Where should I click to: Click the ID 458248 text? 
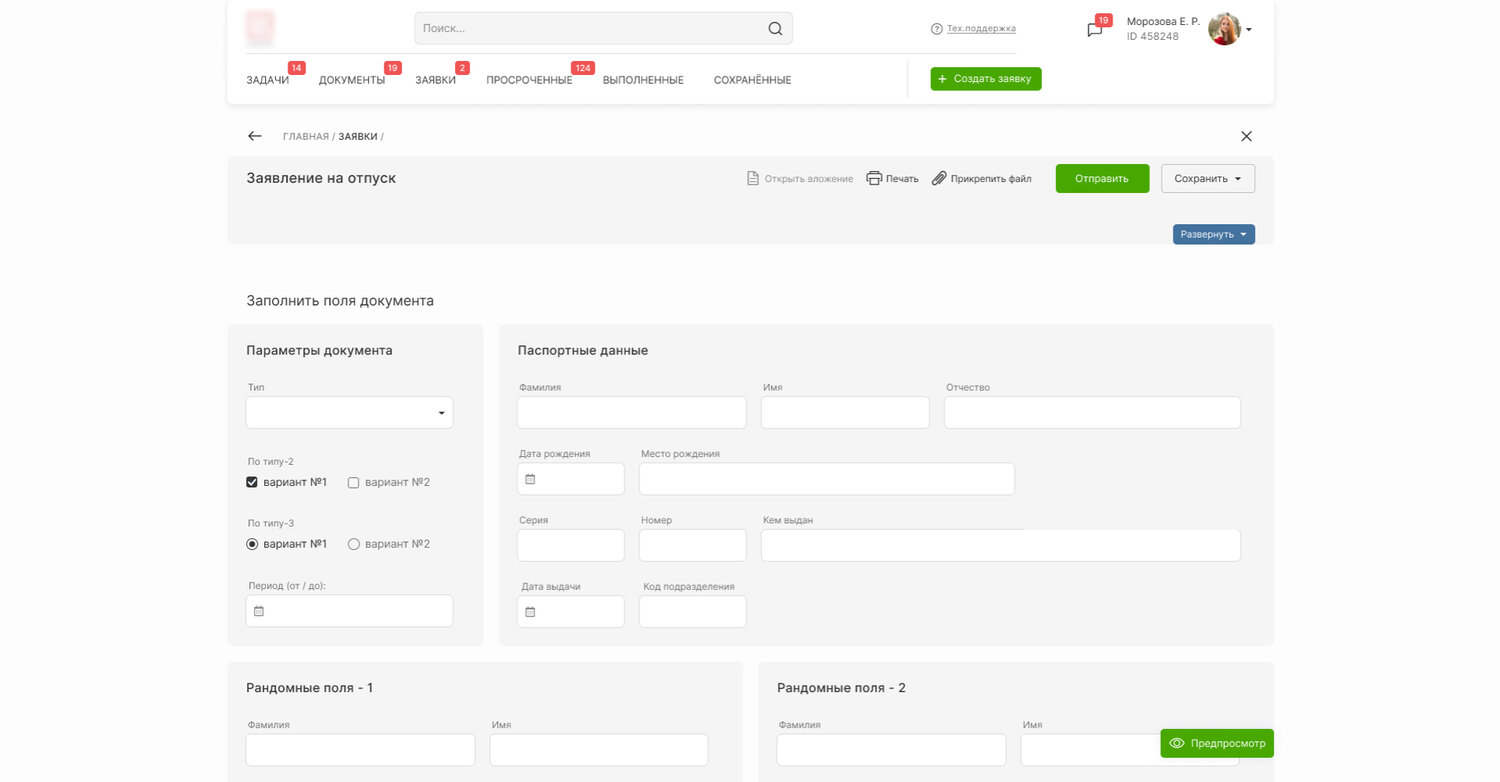(x=1153, y=37)
